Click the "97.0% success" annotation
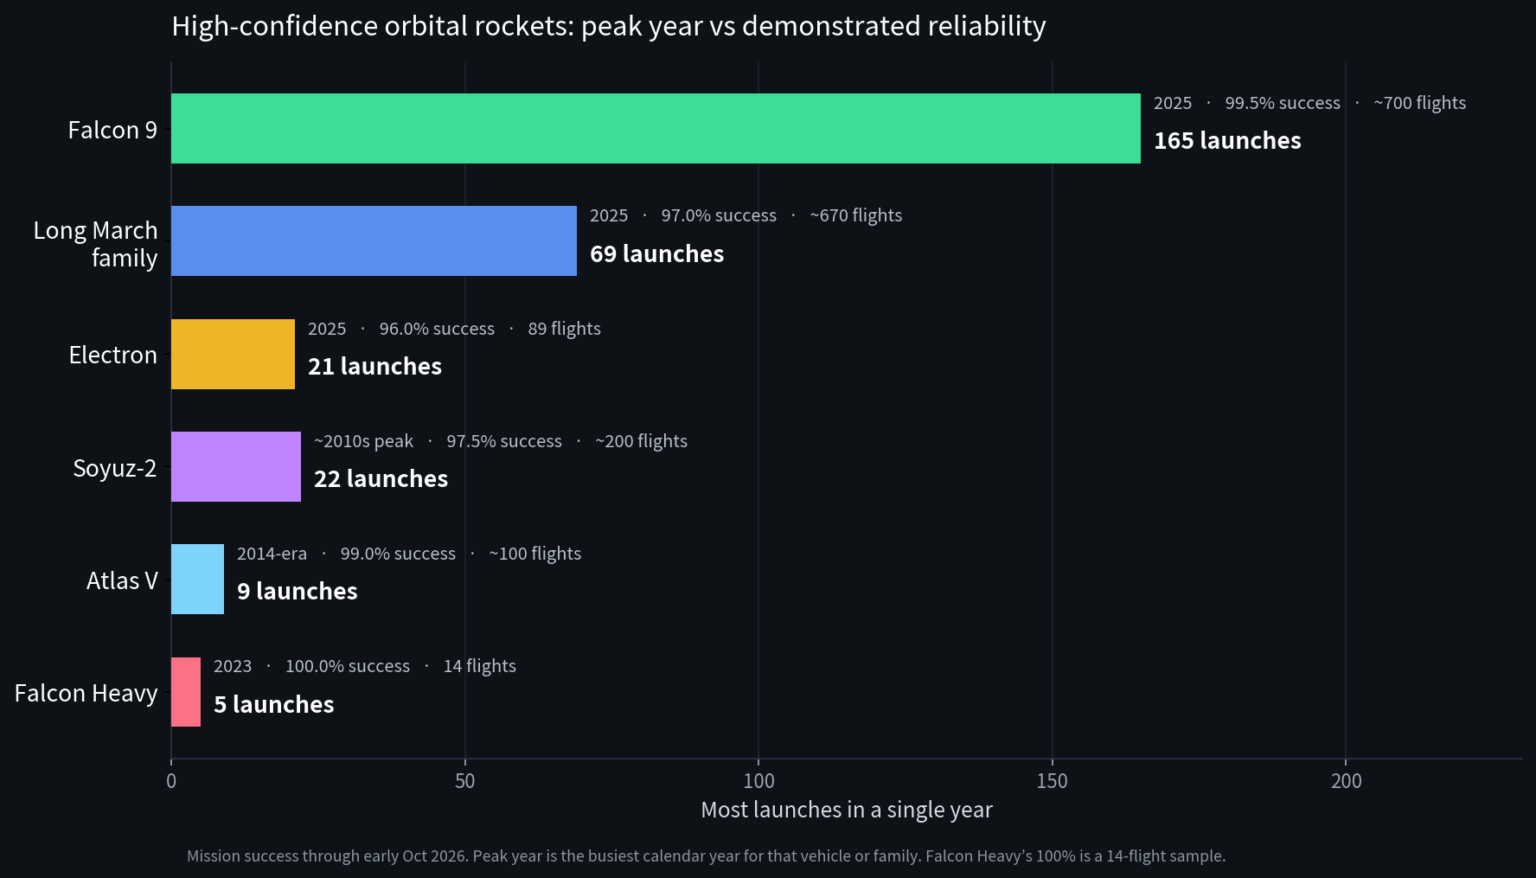1536x878 pixels. click(x=719, y=216)
